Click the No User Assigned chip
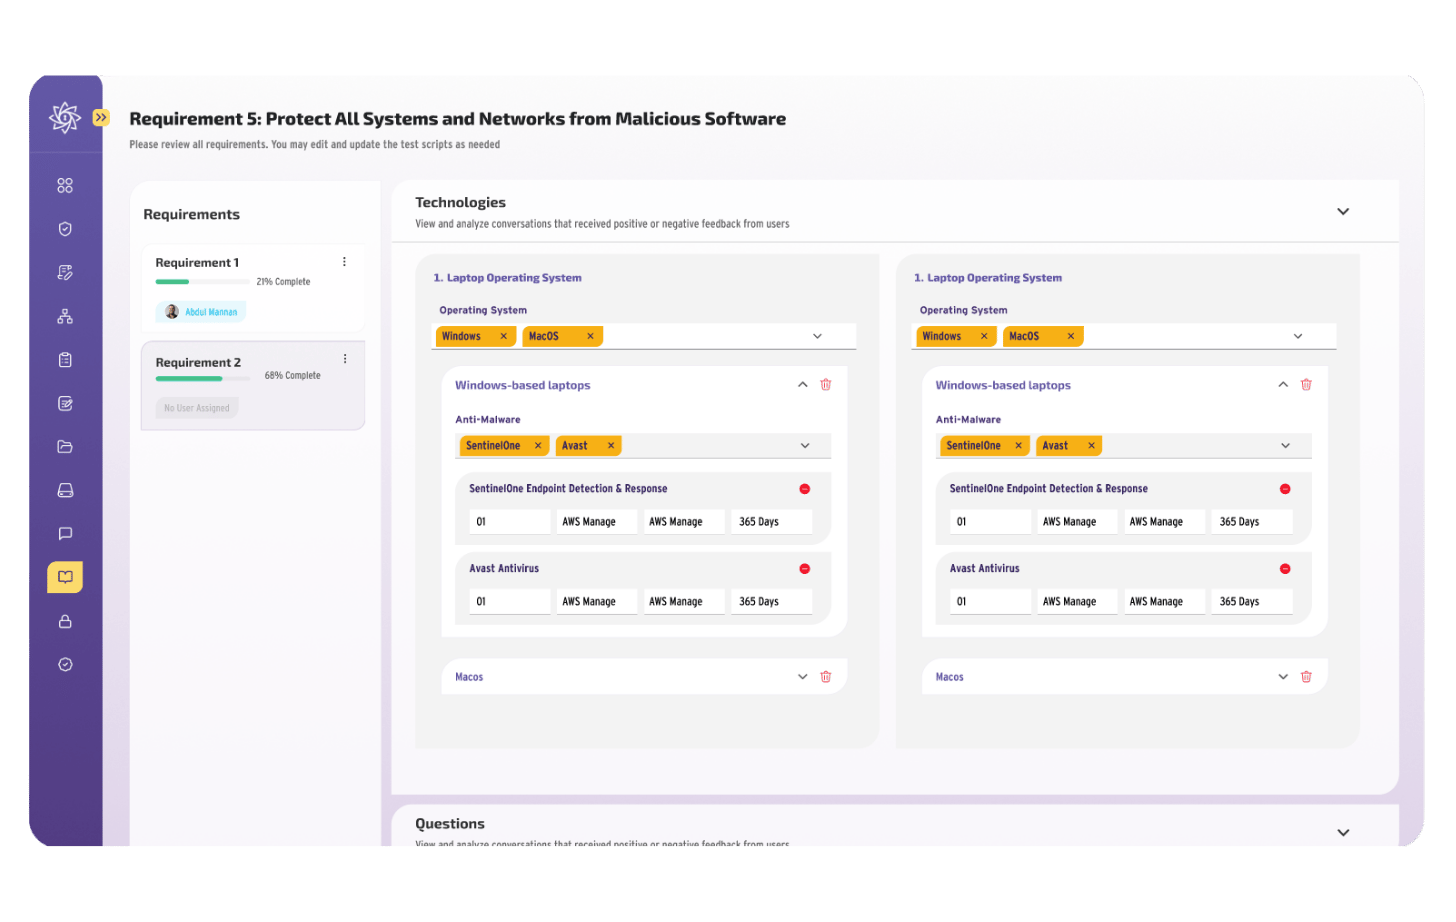The height and width of the screenshot is (922, 1456). (x=197, y=408)
